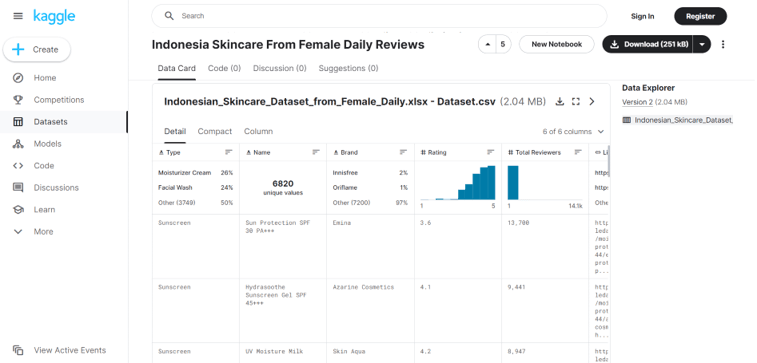Click the View Active Events icon
The width and height of the screenshot is (757, 363).
coord(18,350)
